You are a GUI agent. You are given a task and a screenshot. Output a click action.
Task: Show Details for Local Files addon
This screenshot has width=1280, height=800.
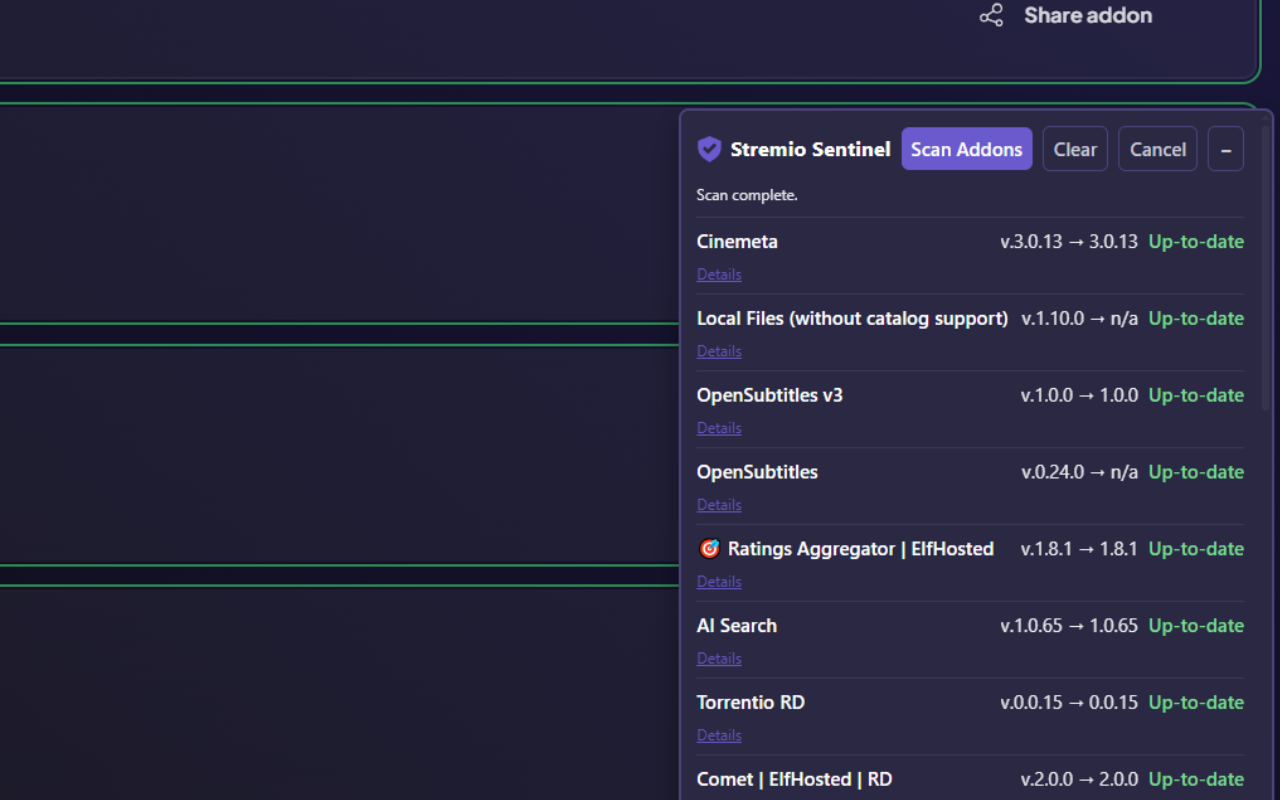719,351
